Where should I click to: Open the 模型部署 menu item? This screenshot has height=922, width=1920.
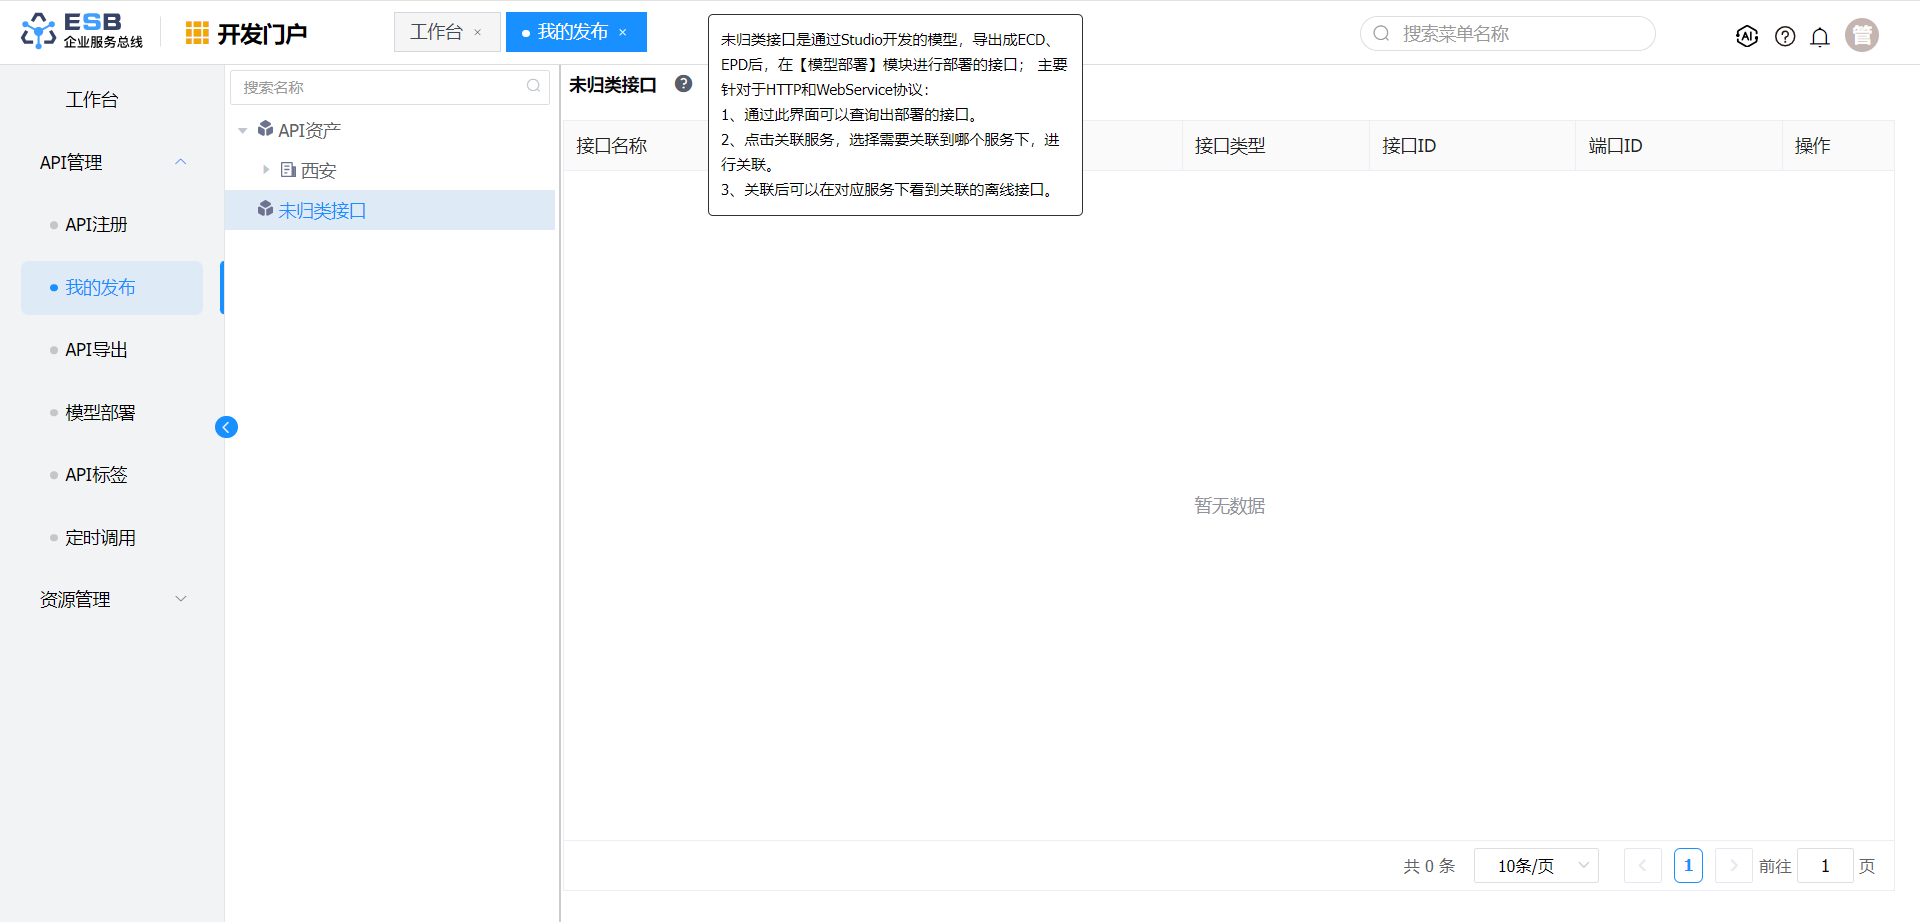coord(100,412)
